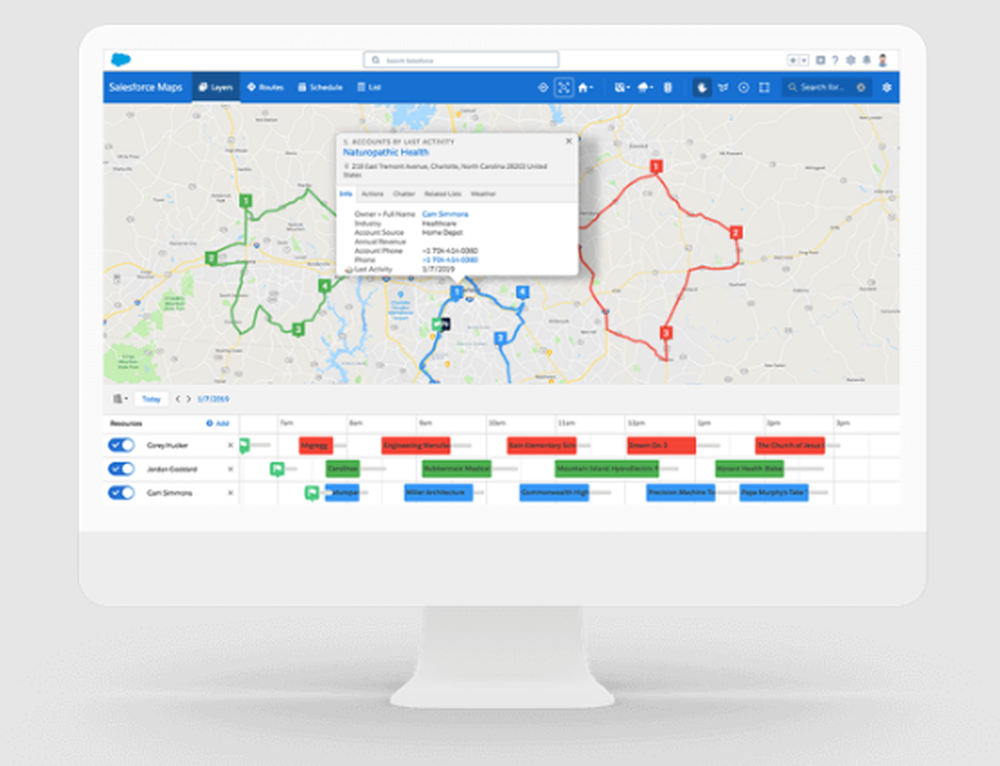Screen dimensions: 1000x766
Task: Click the directions plotting icon left of fit-to-view
Action: 544,87
